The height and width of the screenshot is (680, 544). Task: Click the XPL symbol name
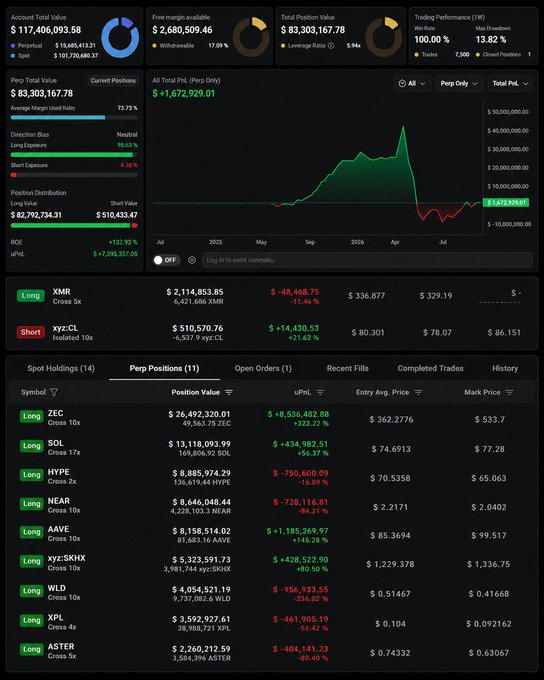tap(55, 618)
